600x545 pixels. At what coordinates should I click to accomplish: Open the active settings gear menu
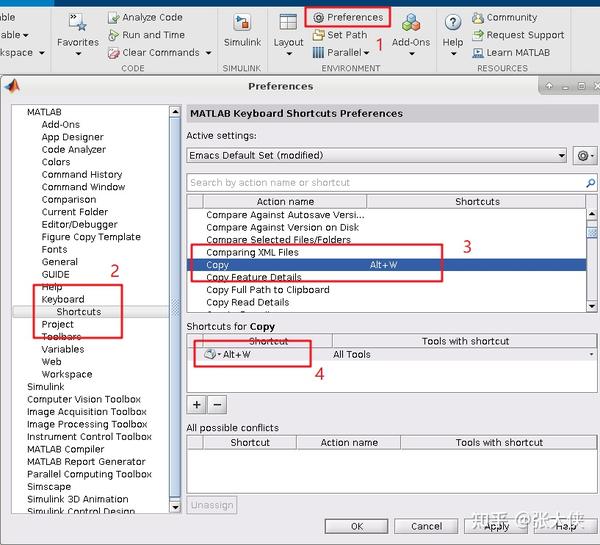(585, 156)
